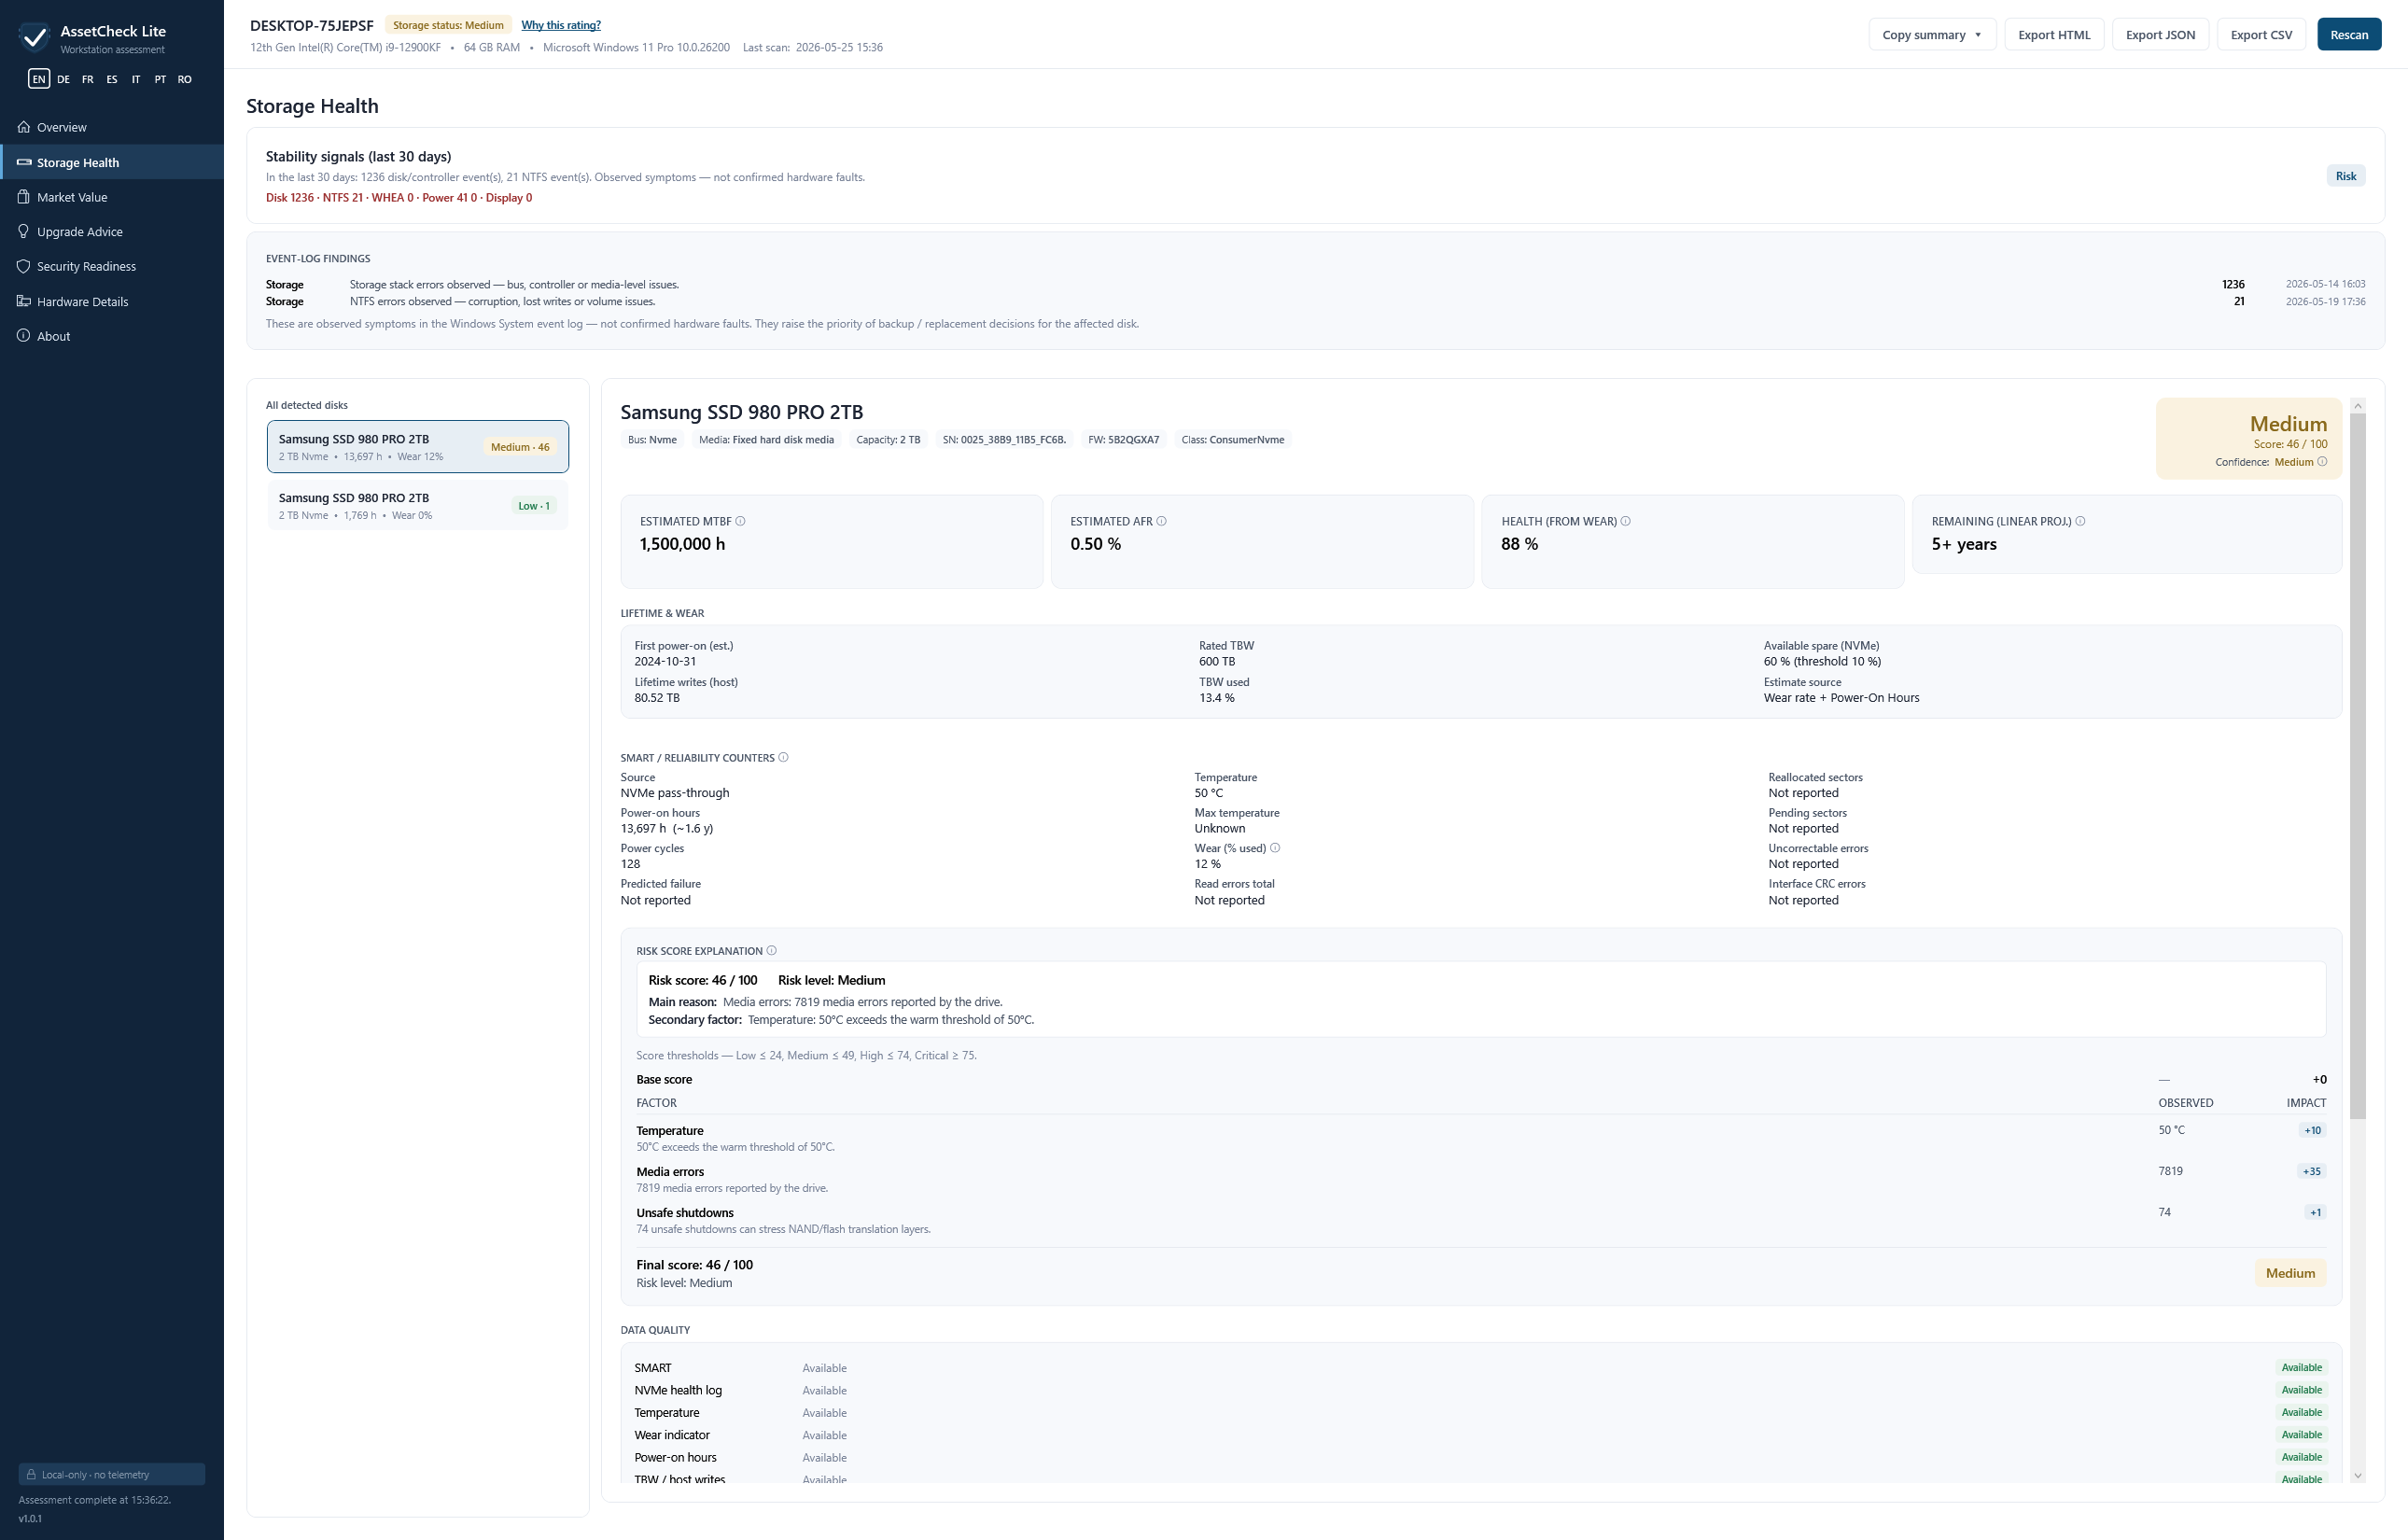Open the Security Readiness shield icon
Screen dimensions: 2408x1540
click(x=24, y=266)
